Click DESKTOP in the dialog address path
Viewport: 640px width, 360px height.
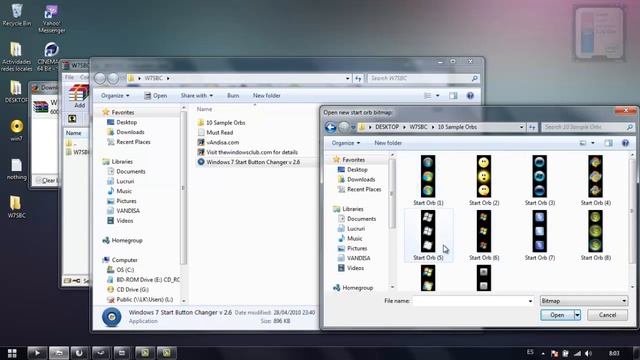pos(387,127)
